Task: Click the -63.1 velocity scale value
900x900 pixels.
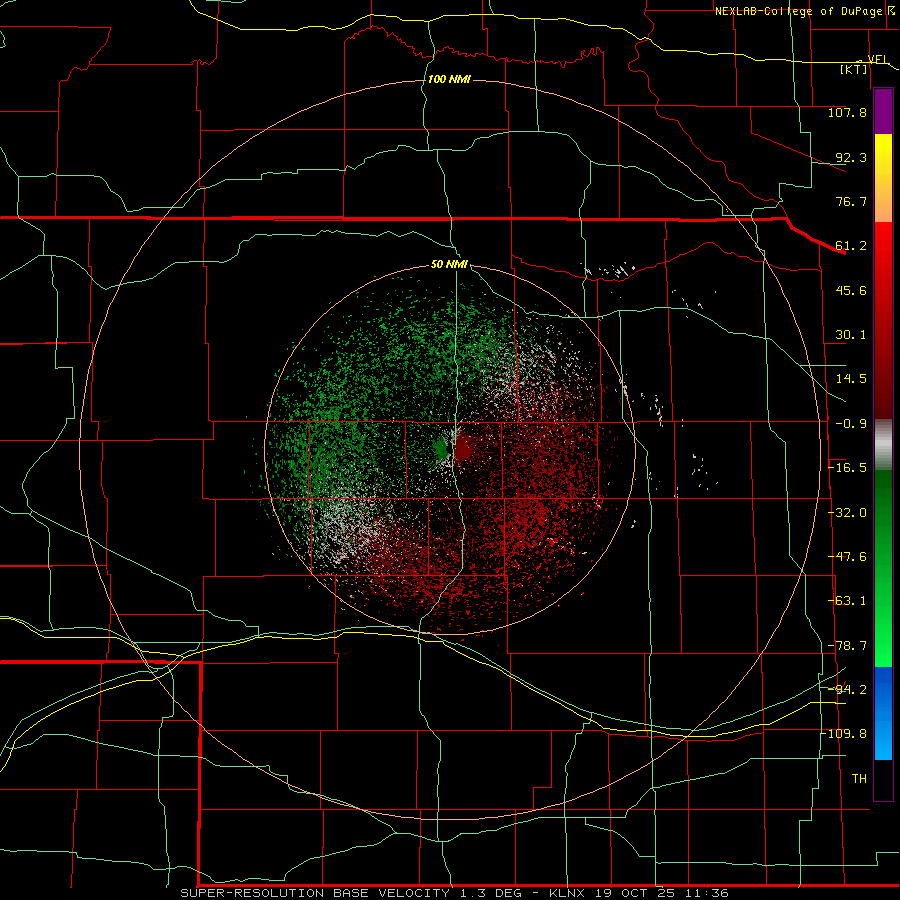Action: point(847,601)
